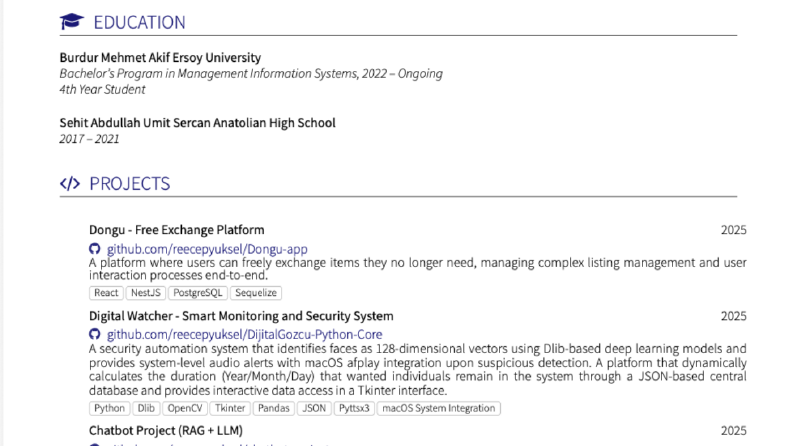793x446 pixels.
Task: Click the Dongu platform description paragraph
Action: pos(418,269)
